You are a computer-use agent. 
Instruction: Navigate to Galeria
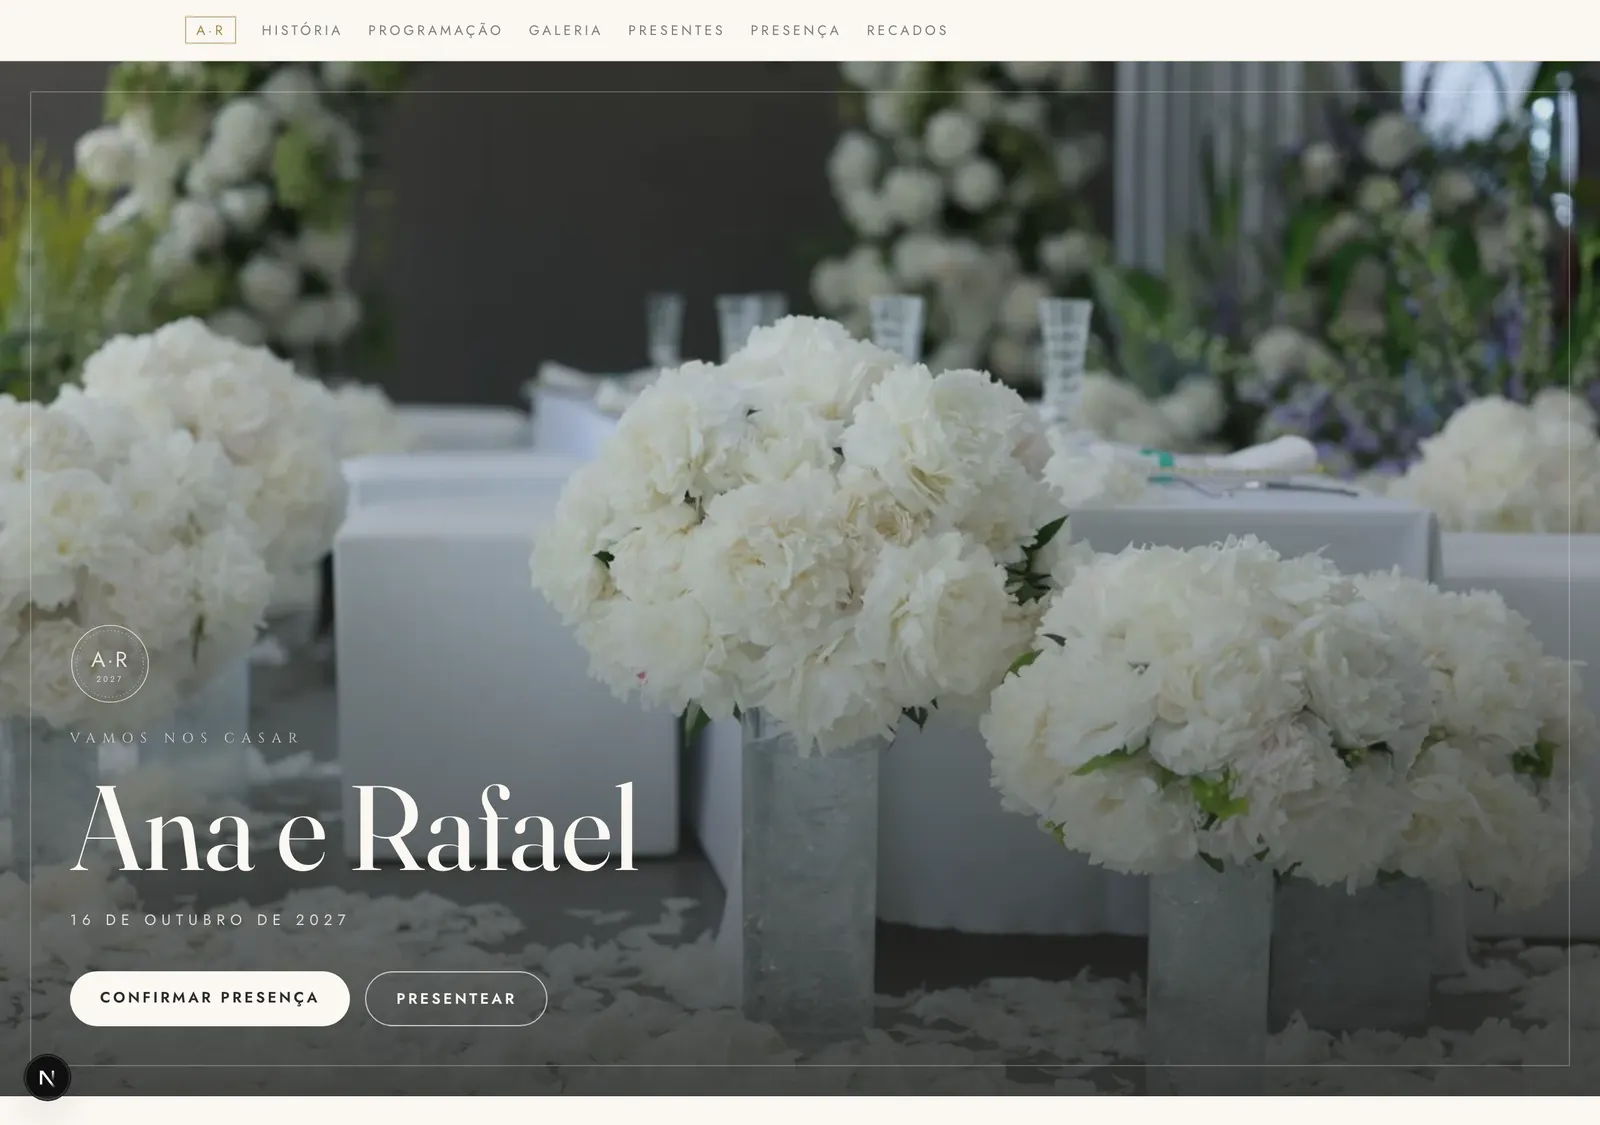coord(565,30)
